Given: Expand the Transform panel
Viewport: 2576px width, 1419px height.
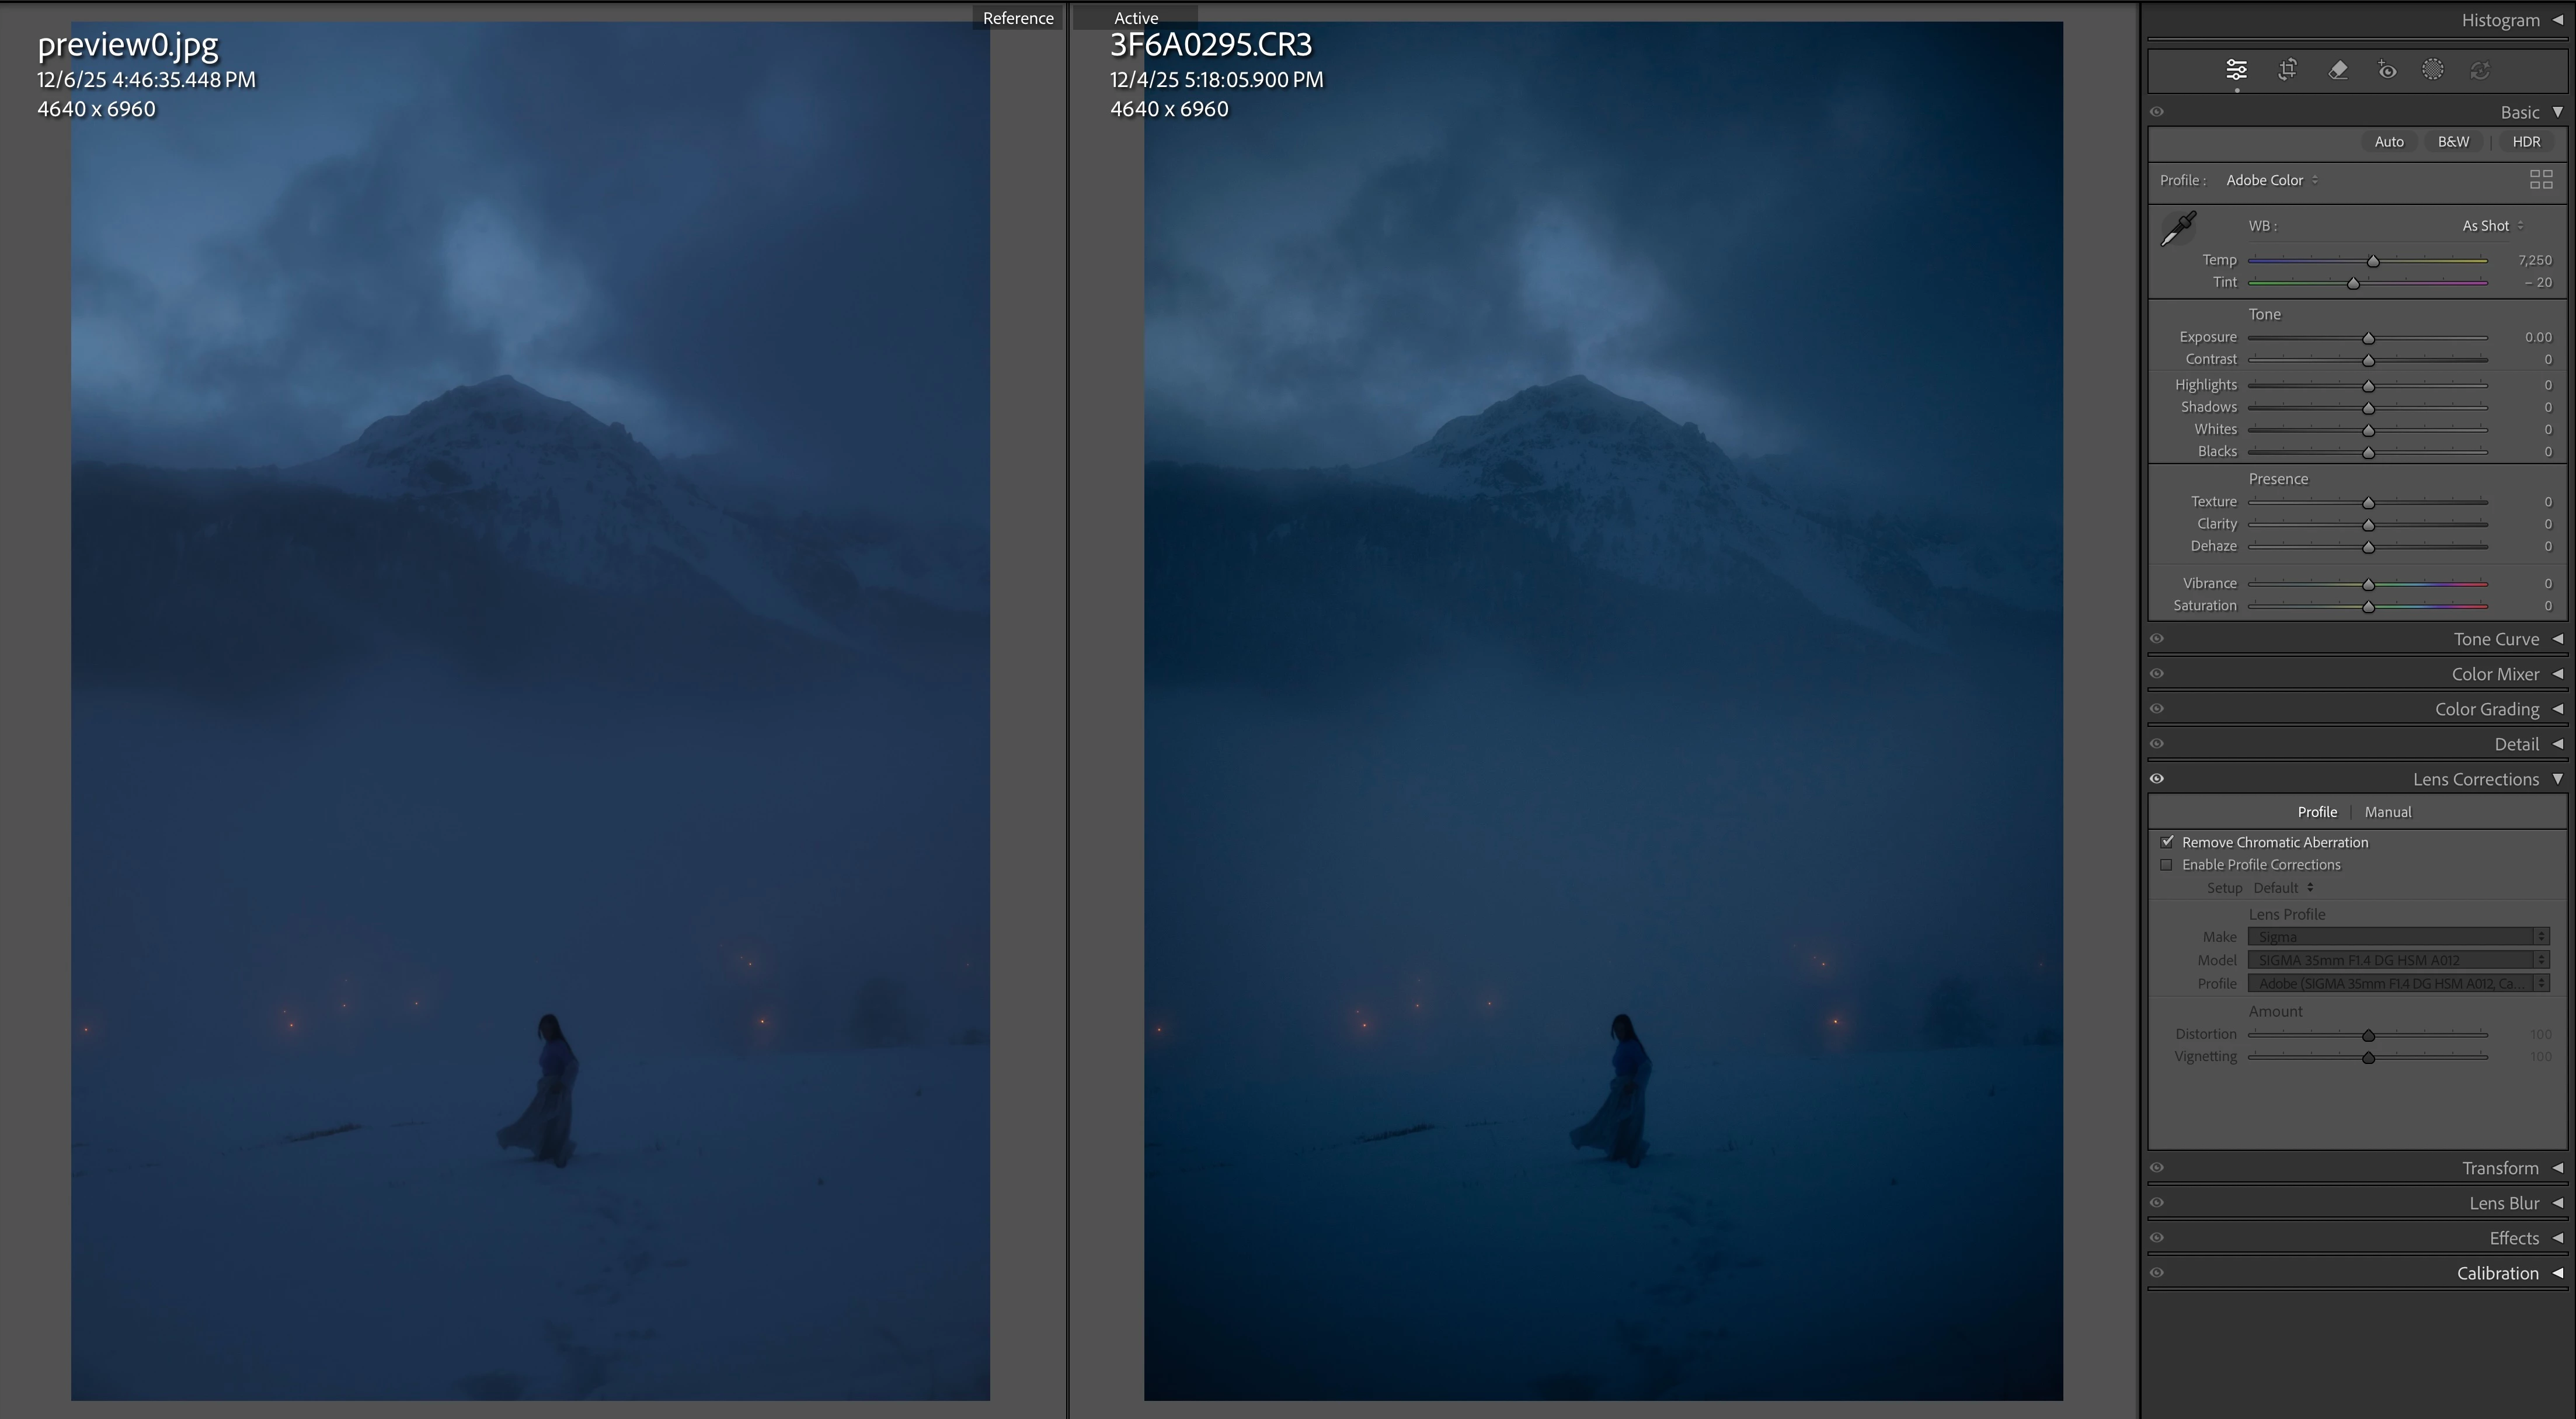Looking at the screenshot, I should (2558, 1168).
